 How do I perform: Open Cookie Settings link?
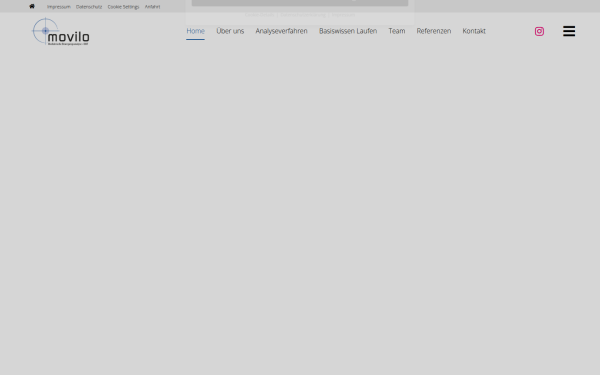pos(123,7)
